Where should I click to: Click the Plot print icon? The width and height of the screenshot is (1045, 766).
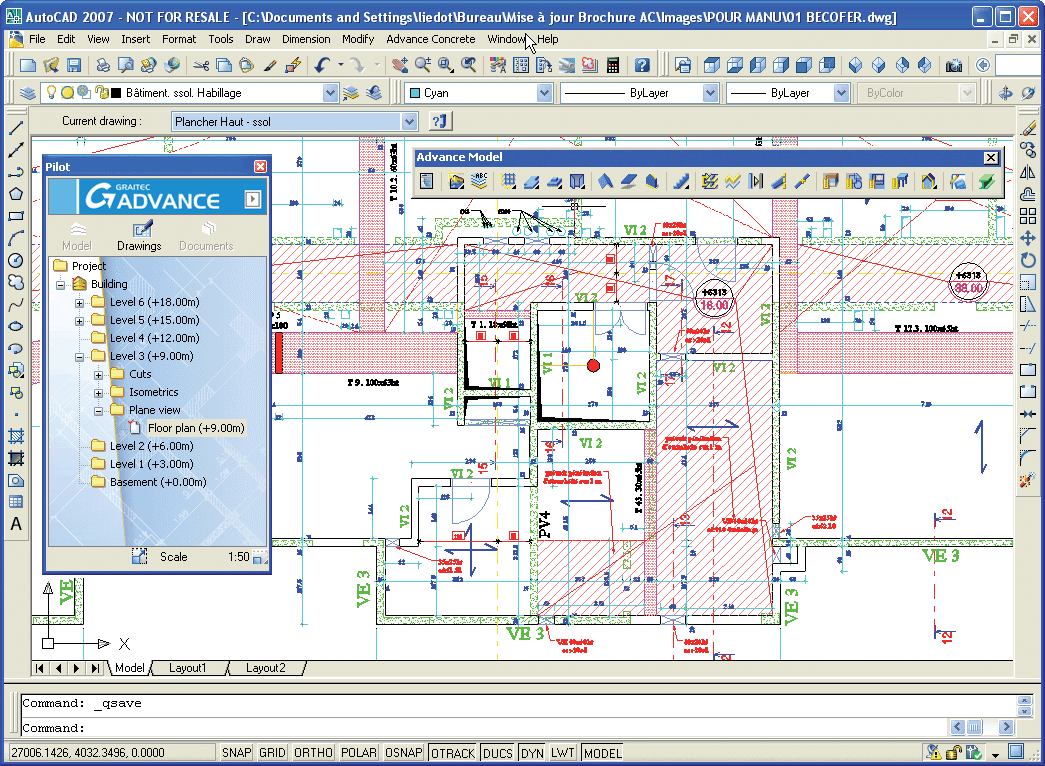pyautogui.click(x=103, y=65)
